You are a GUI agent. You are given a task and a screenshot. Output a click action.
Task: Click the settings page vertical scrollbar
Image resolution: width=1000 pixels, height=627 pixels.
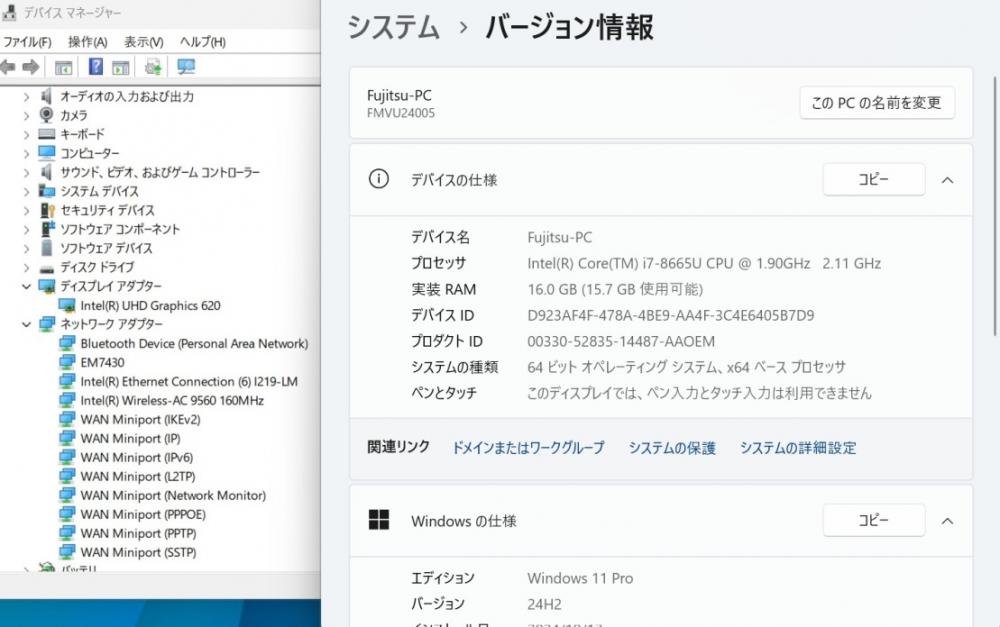(x=995, y=204)
